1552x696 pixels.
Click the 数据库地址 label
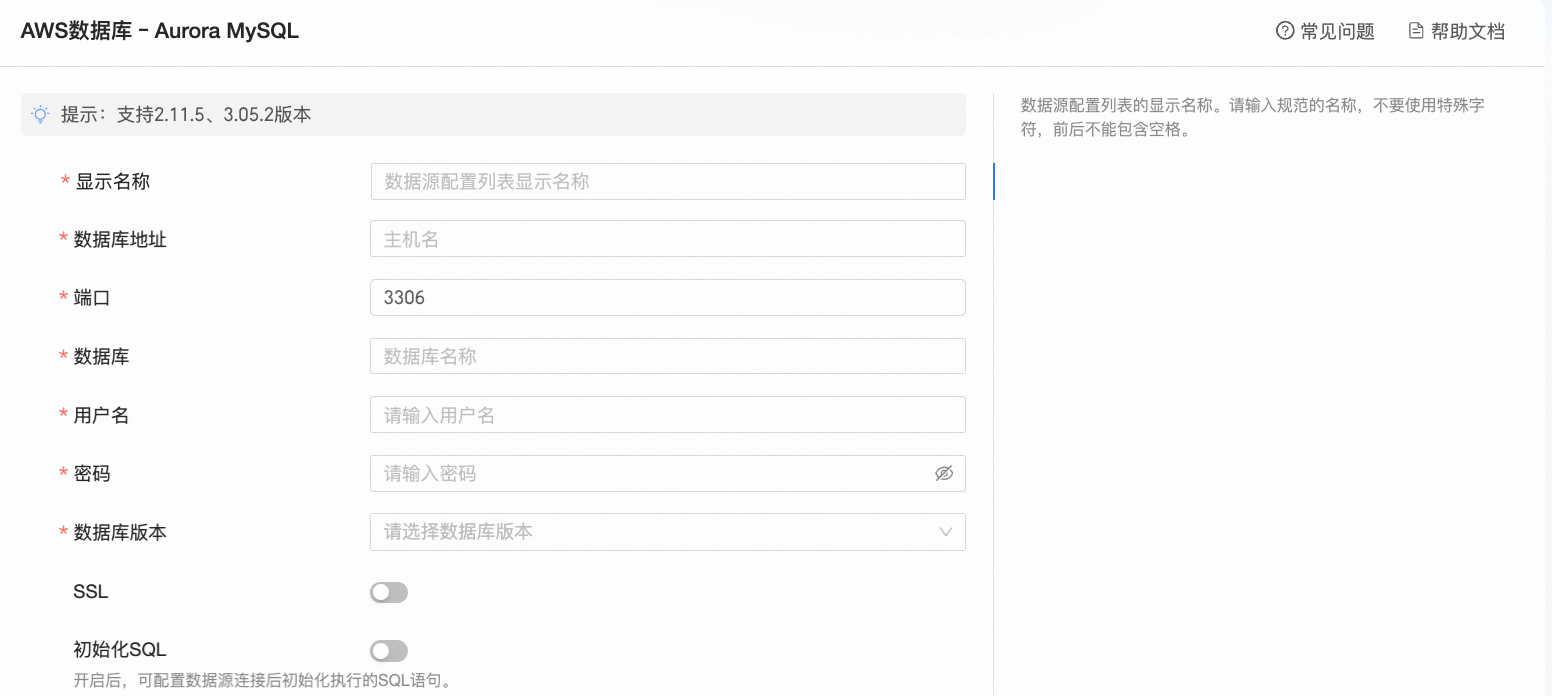click(120, 239)
